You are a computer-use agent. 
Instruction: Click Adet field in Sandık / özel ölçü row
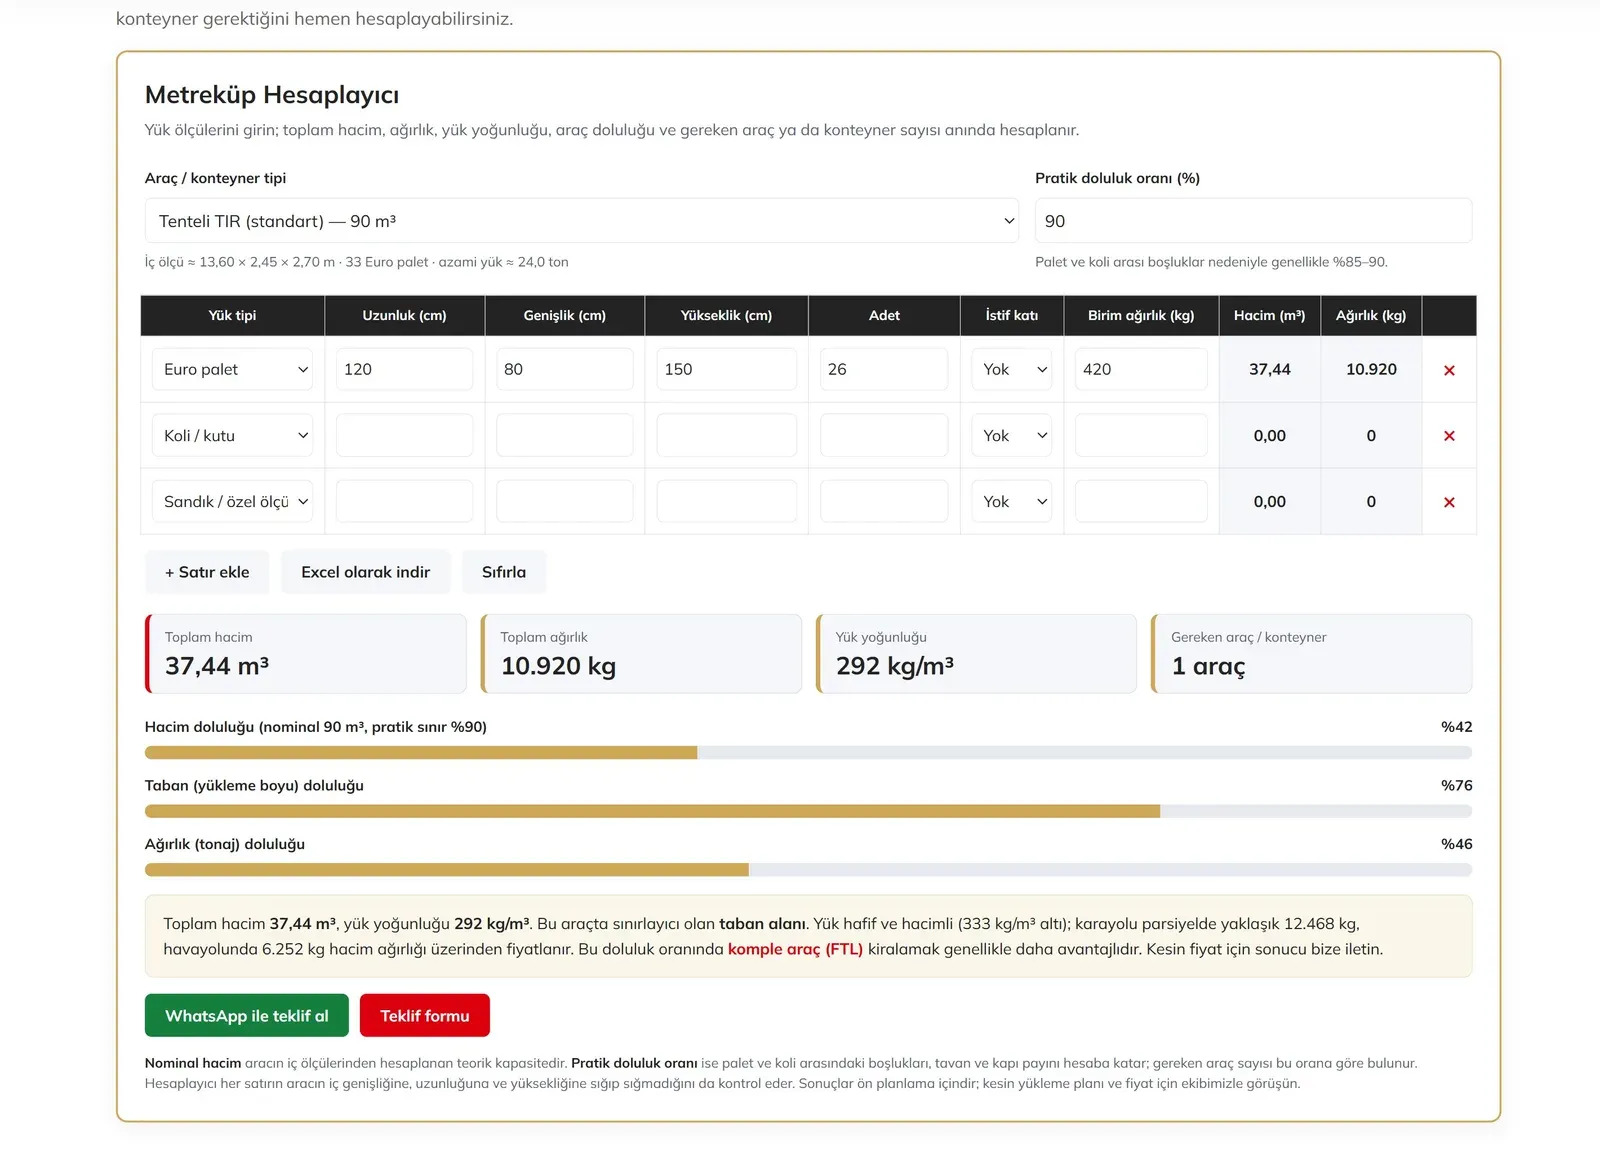click(884, 501)
